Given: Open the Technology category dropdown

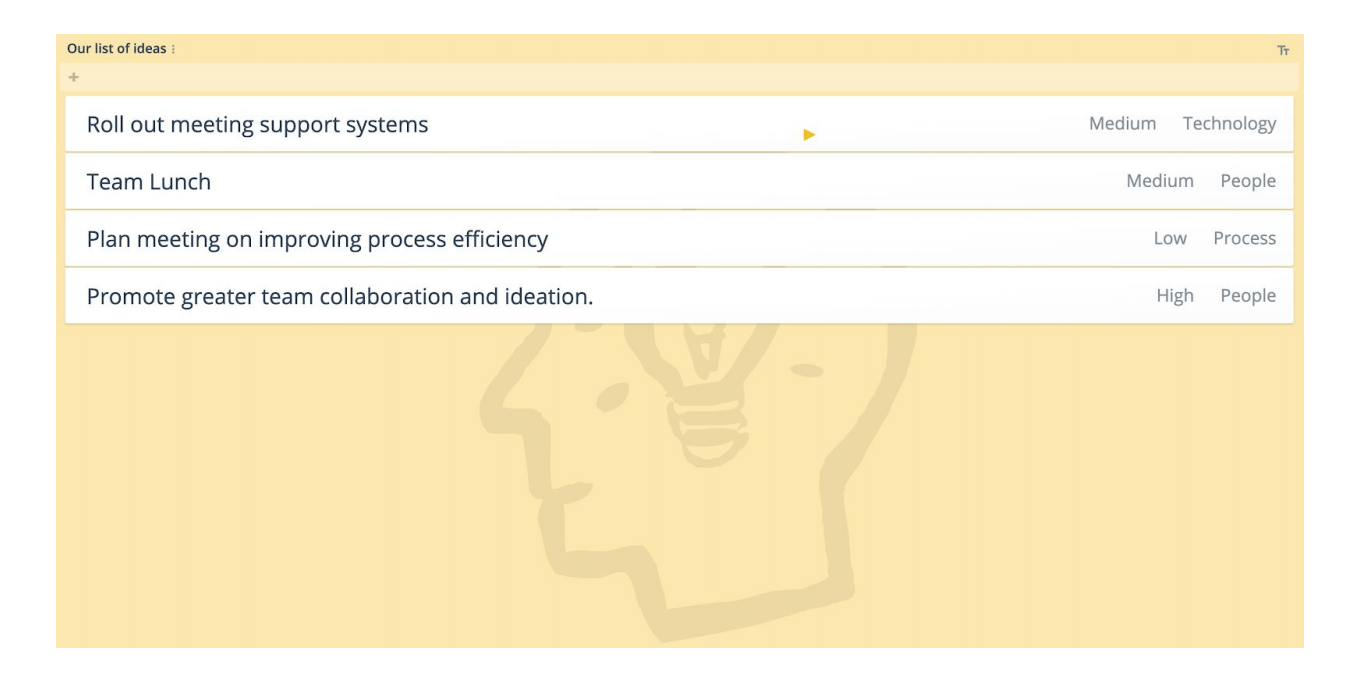Looking at the screenshot, I should (1229, 124).
